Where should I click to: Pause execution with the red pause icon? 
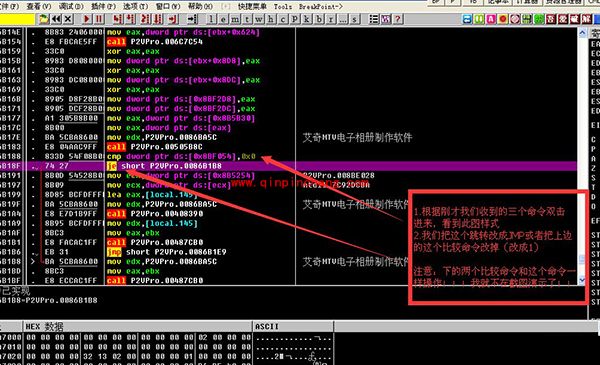(x=99, y=19)
